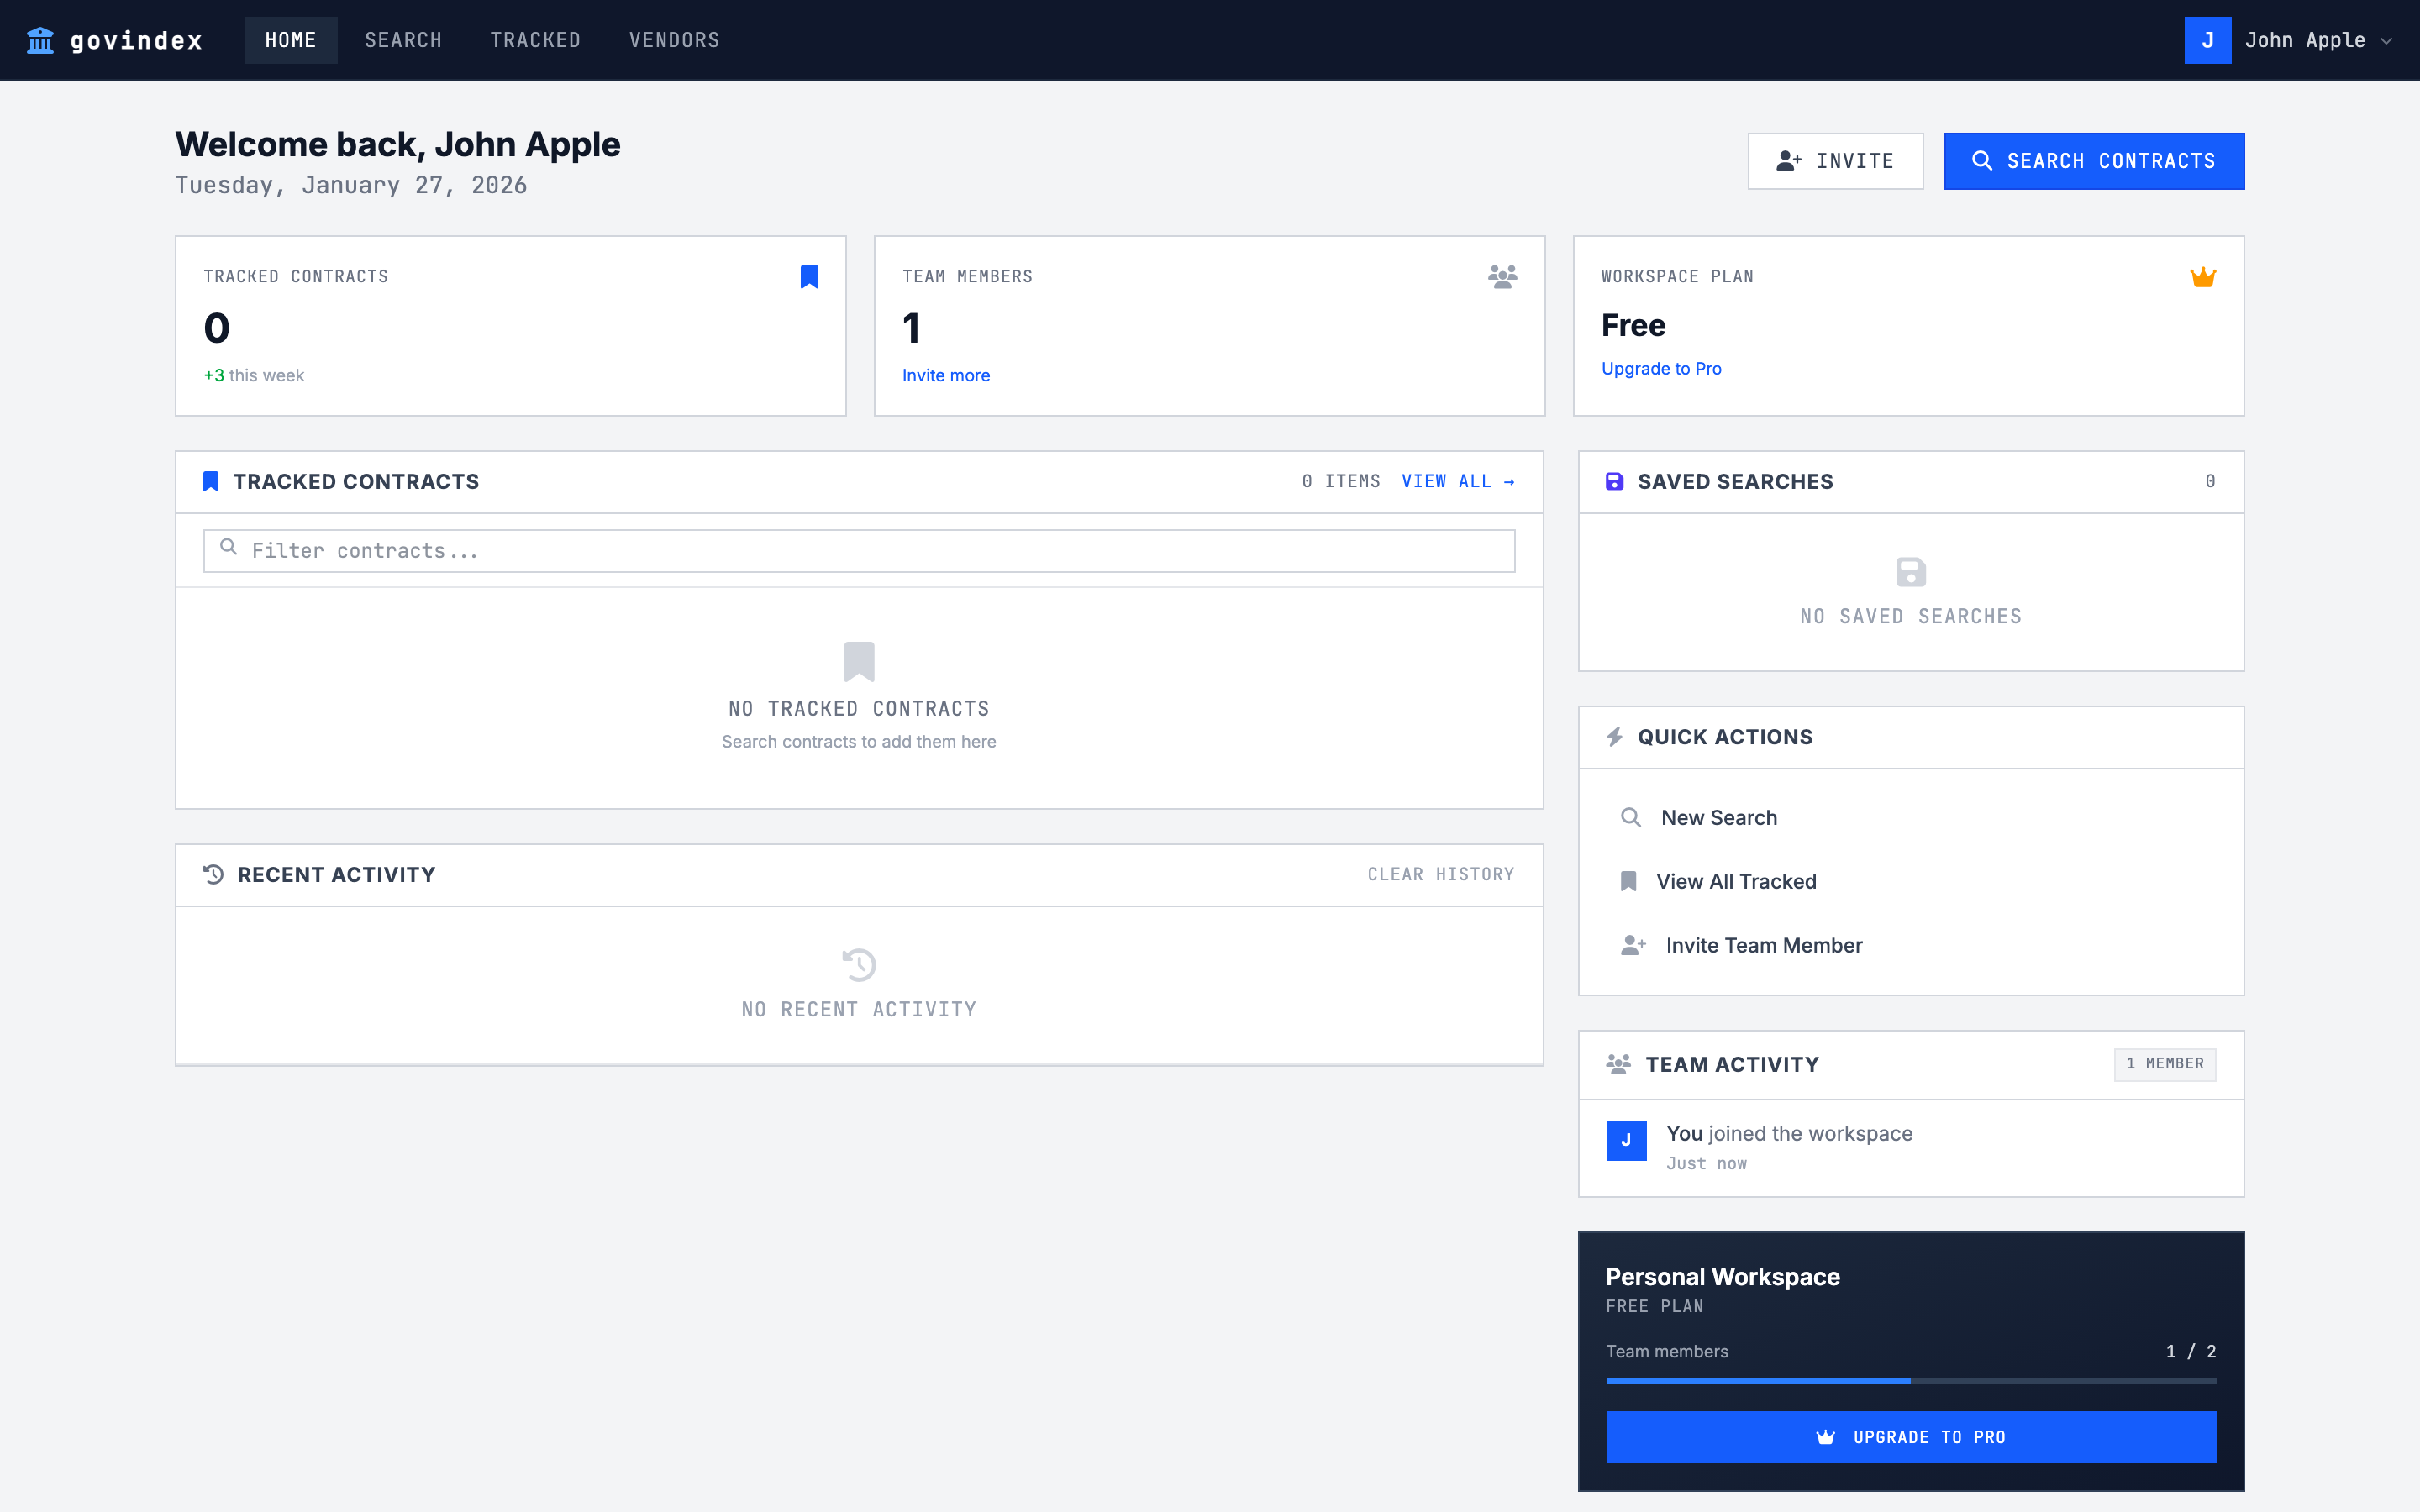Click the team members icon on Team Members card

click(1504, 277)
